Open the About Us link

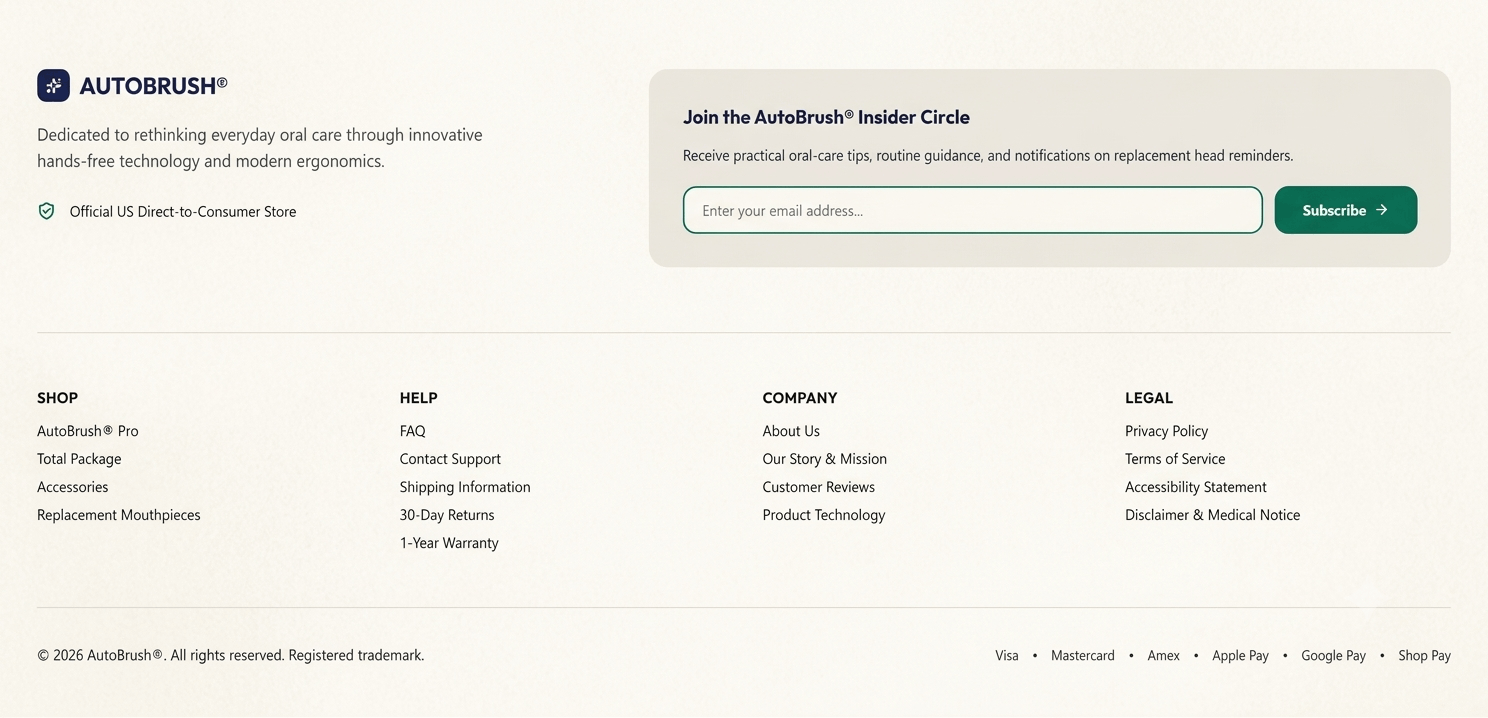click(791, 431)
